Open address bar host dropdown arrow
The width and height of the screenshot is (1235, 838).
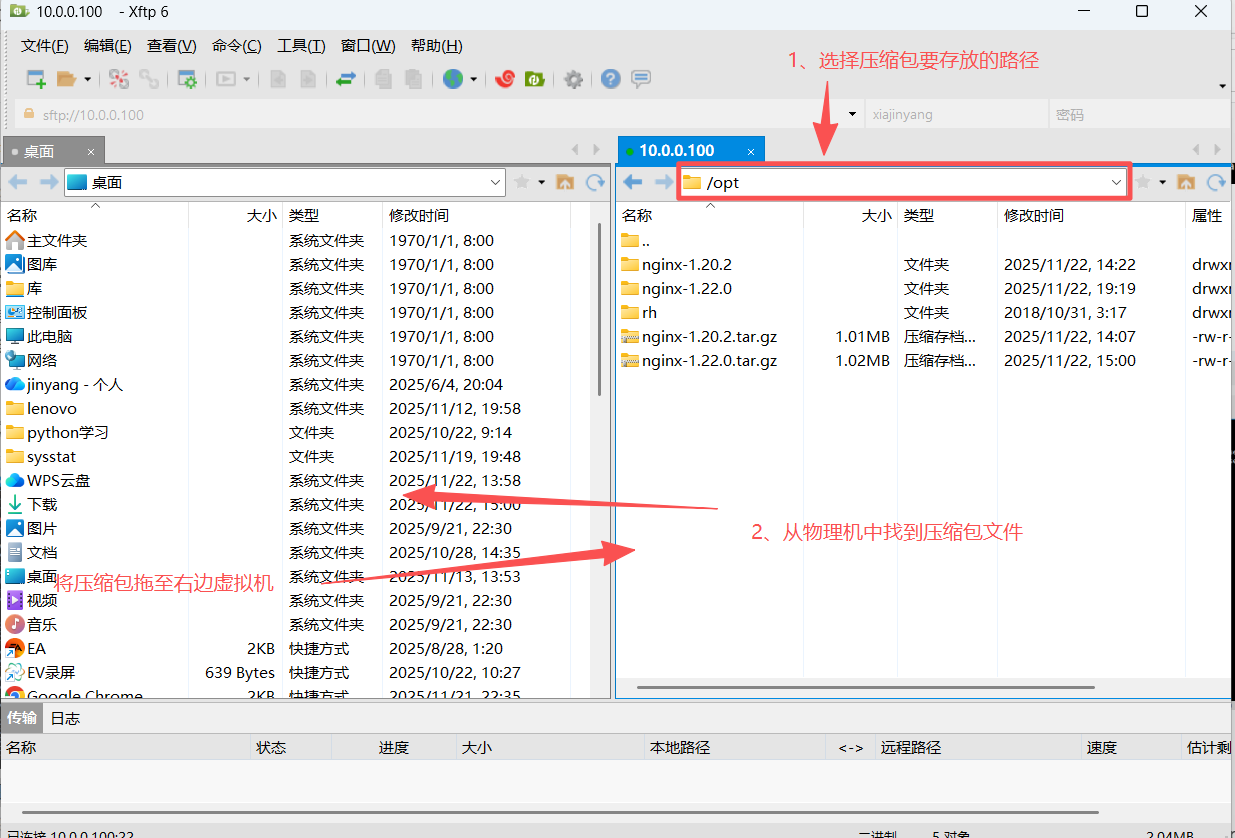852,114
